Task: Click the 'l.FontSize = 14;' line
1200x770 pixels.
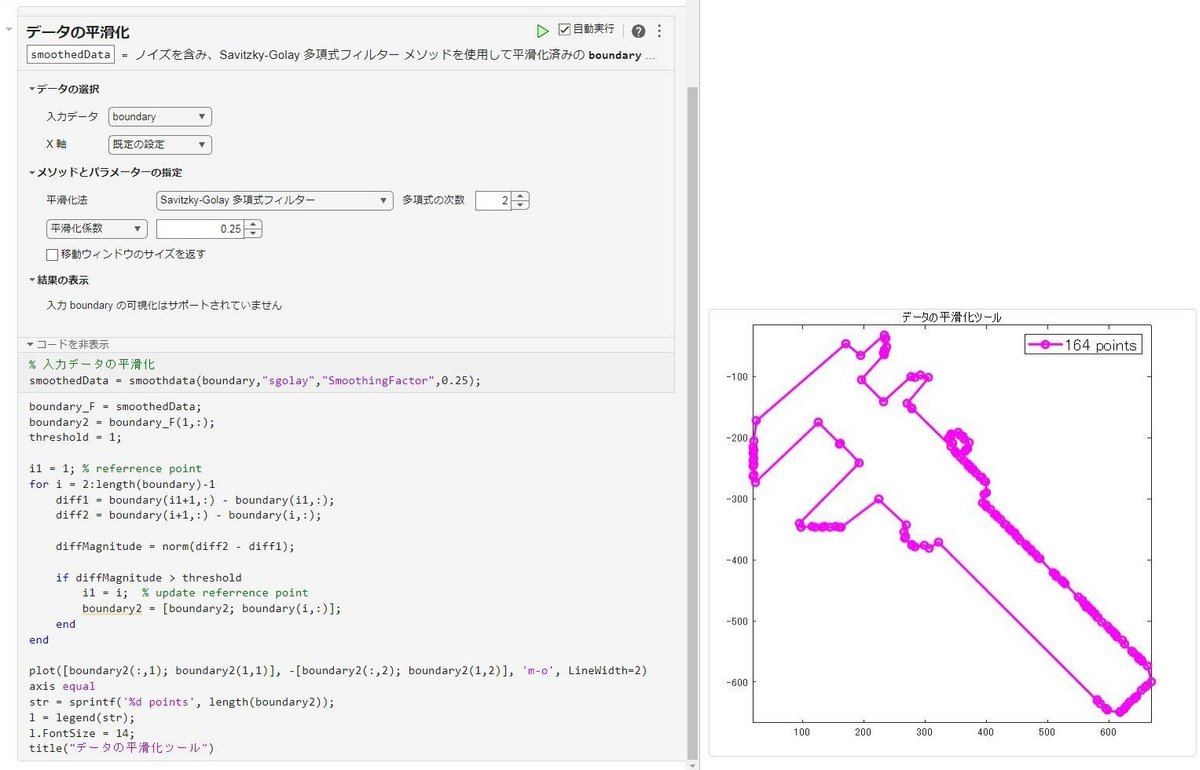Action: pyautogui.click(x=82, y=733)
